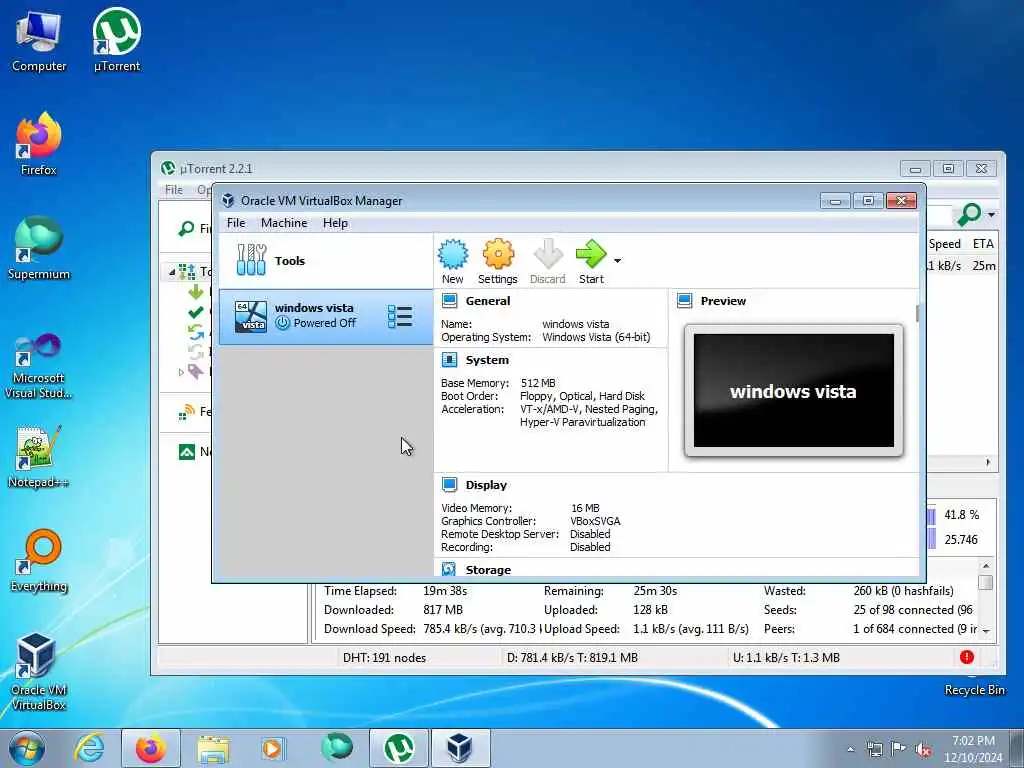Open the General section title link
1024x768 pixels.
[x=488, y=301]
